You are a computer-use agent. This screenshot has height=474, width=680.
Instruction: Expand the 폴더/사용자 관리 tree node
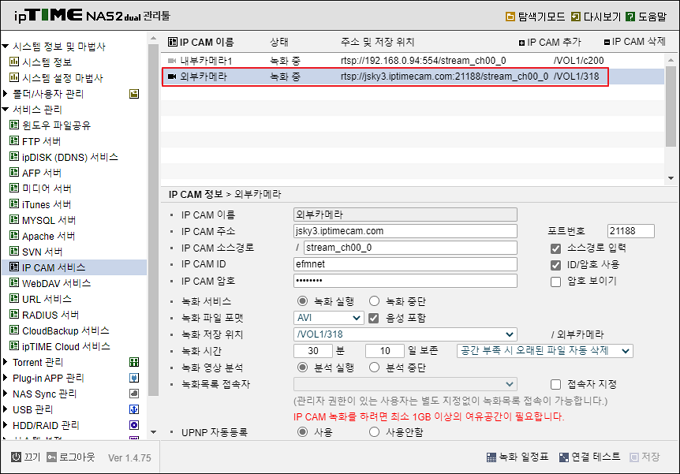coord(5,93)
